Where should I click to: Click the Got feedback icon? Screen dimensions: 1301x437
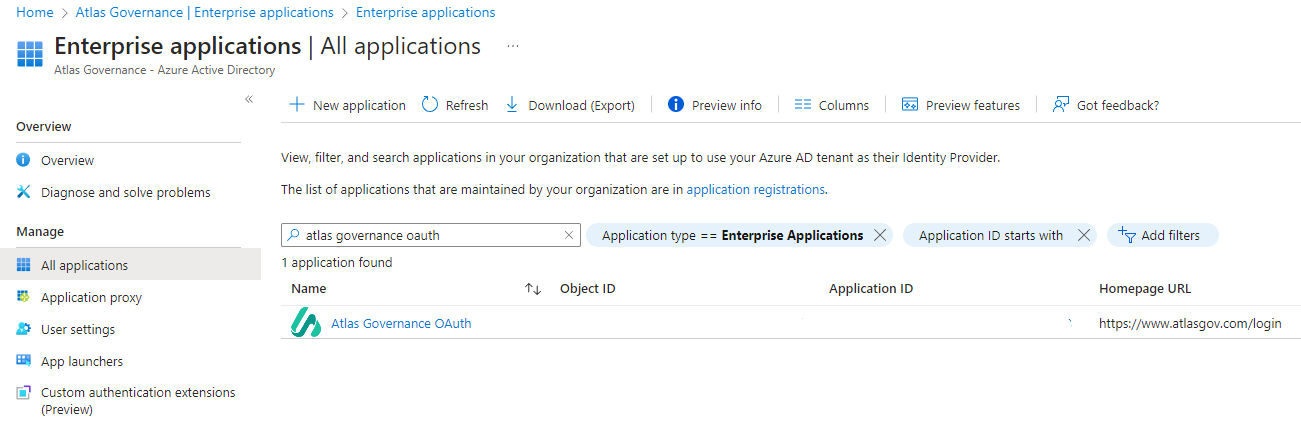(1062, 105)
